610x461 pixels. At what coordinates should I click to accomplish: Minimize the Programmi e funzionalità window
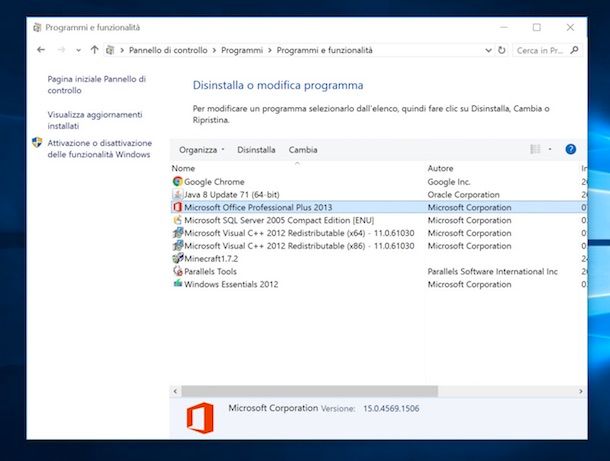[x=504, y=27]
